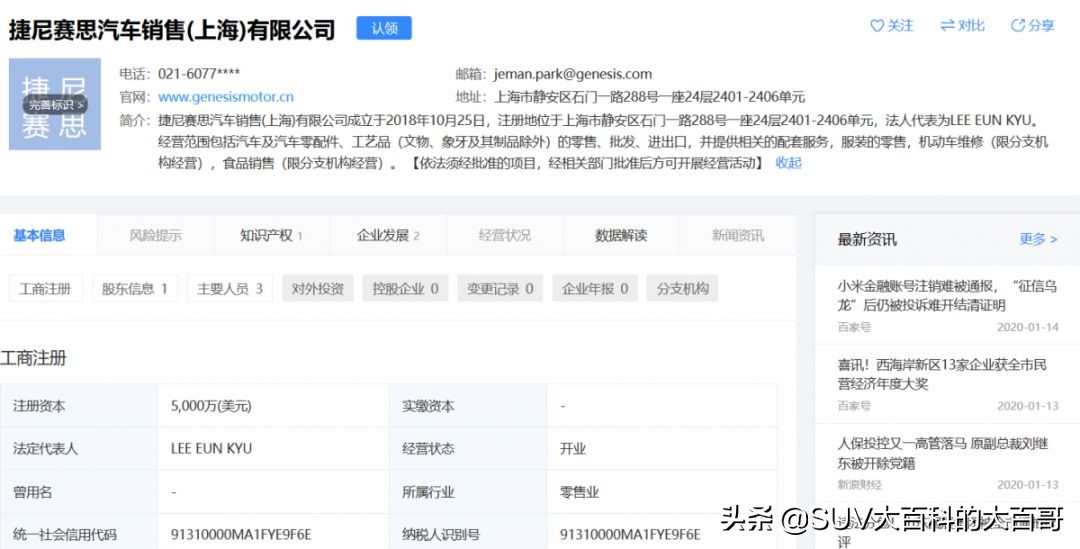Click the 最新资讯 panel heading
The image size is (1080, 549).
pyautogui.click(x=867, y=240)
